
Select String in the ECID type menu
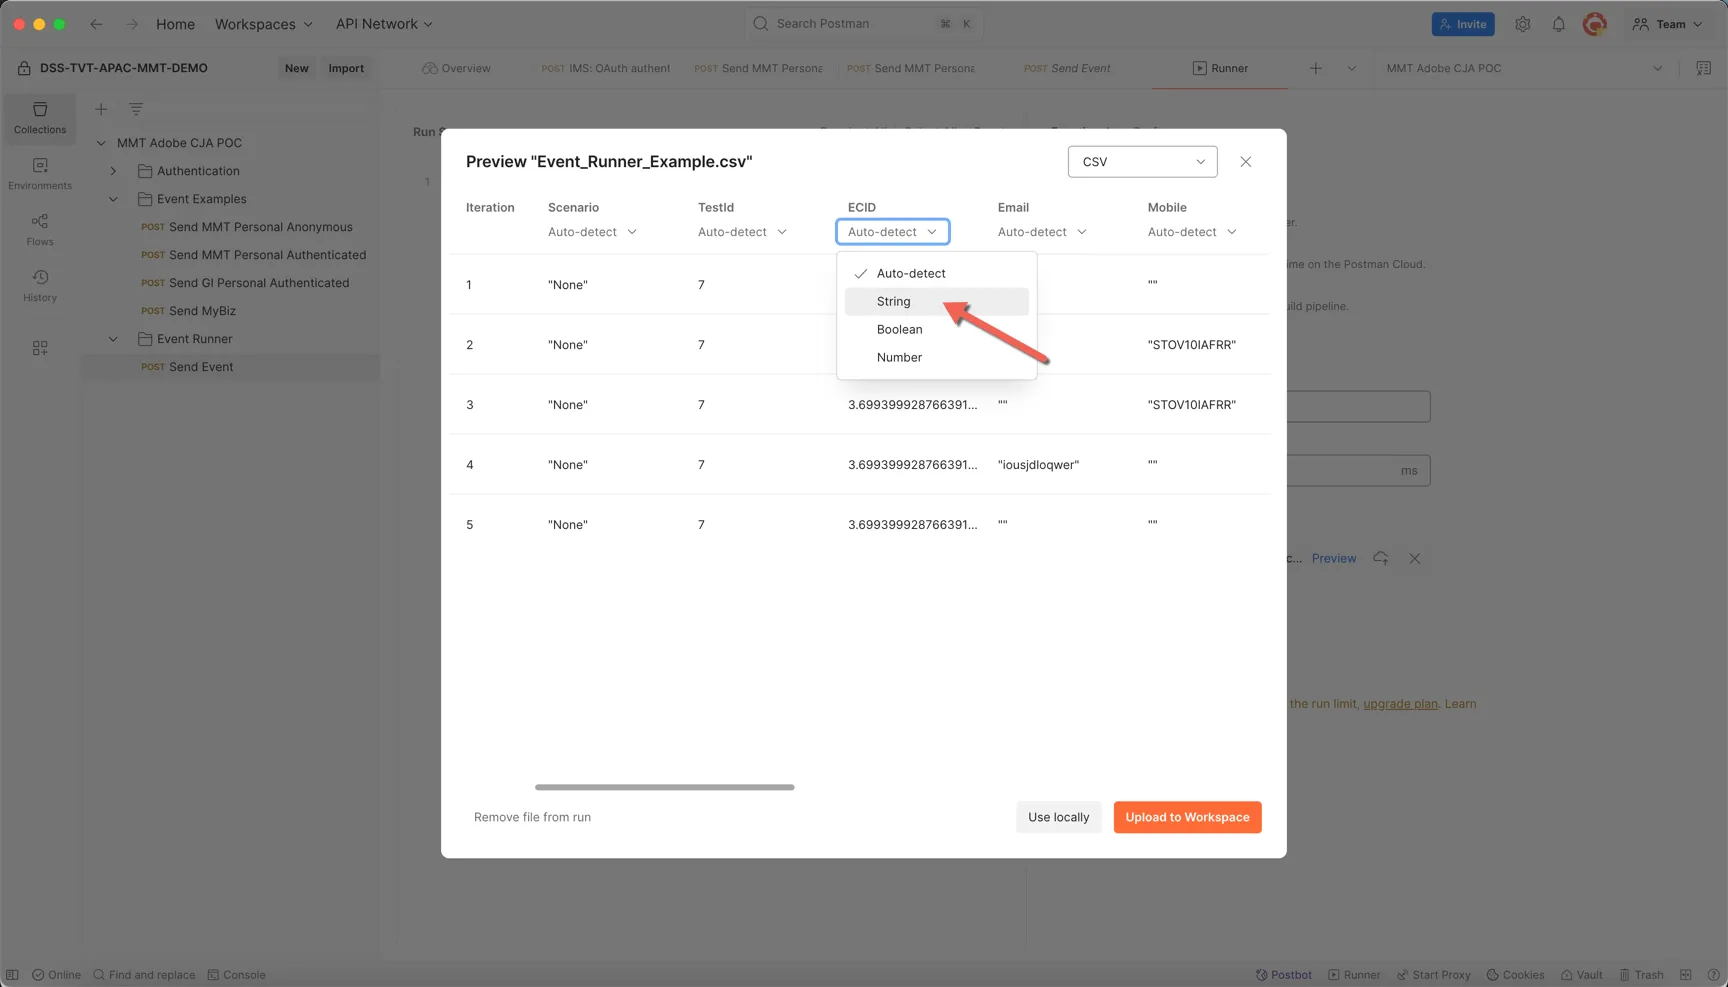coord(936,301)
